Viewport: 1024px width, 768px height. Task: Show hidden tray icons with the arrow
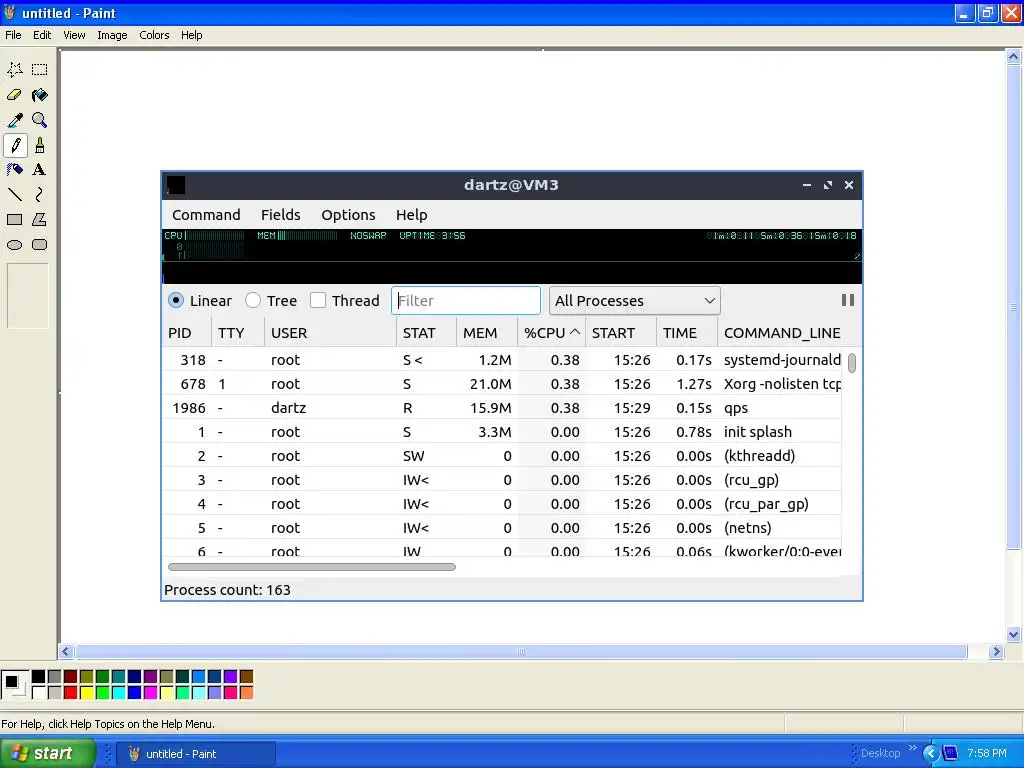[x=931, y=753]
